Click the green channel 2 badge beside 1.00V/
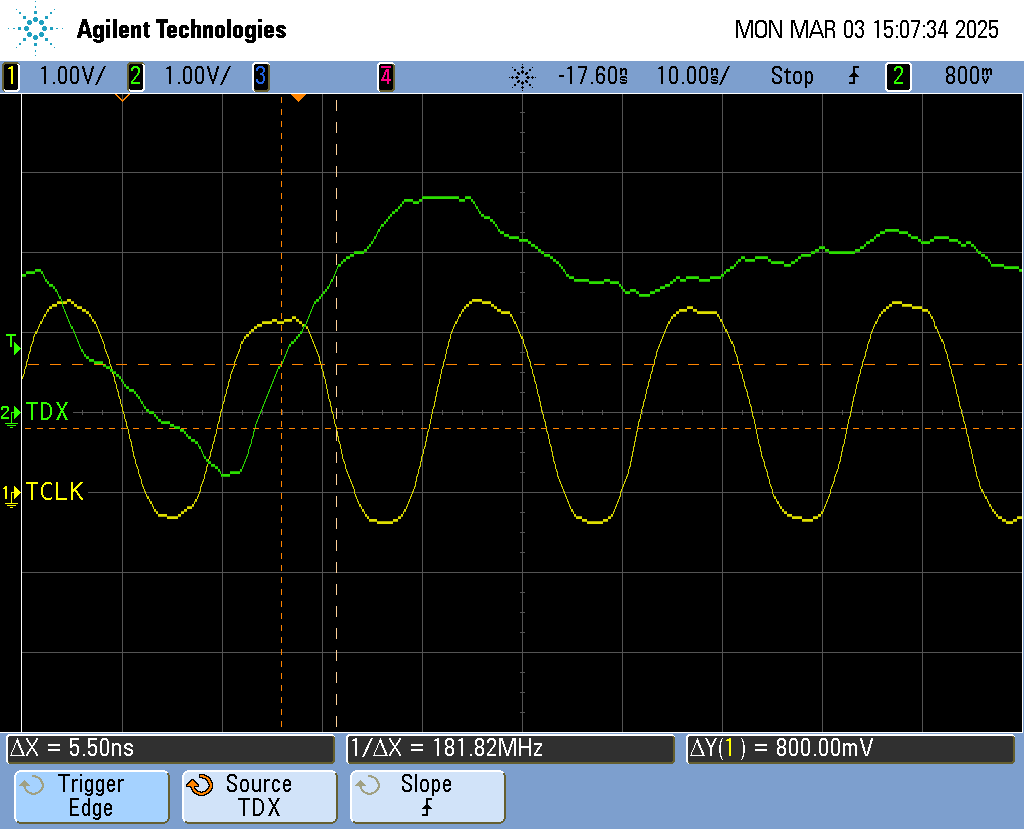 point(135,76)
